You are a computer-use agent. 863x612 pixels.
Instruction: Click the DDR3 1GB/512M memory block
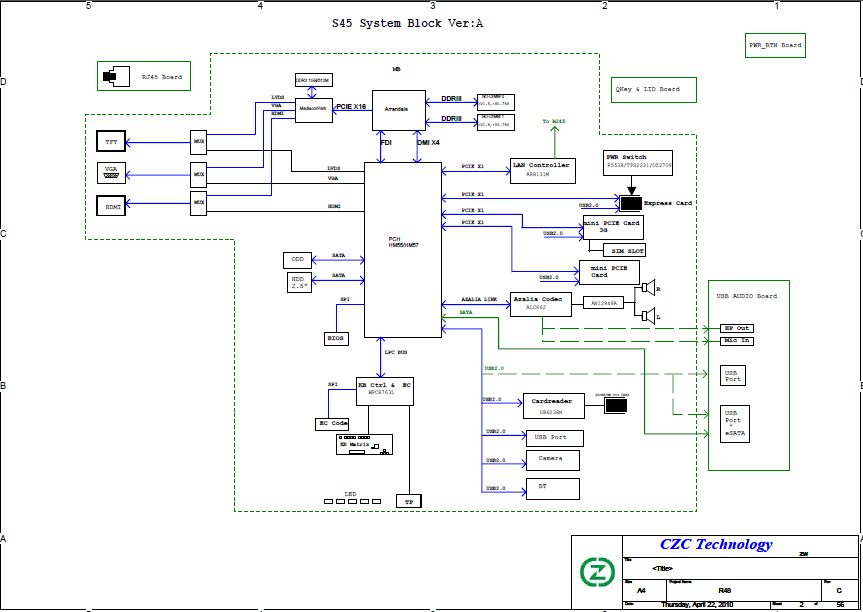[314, 80]
